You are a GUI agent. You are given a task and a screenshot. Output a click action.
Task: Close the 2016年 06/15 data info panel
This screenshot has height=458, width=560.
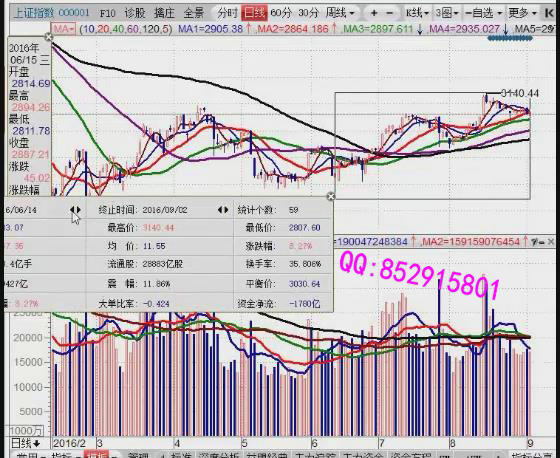coord(49,37)
